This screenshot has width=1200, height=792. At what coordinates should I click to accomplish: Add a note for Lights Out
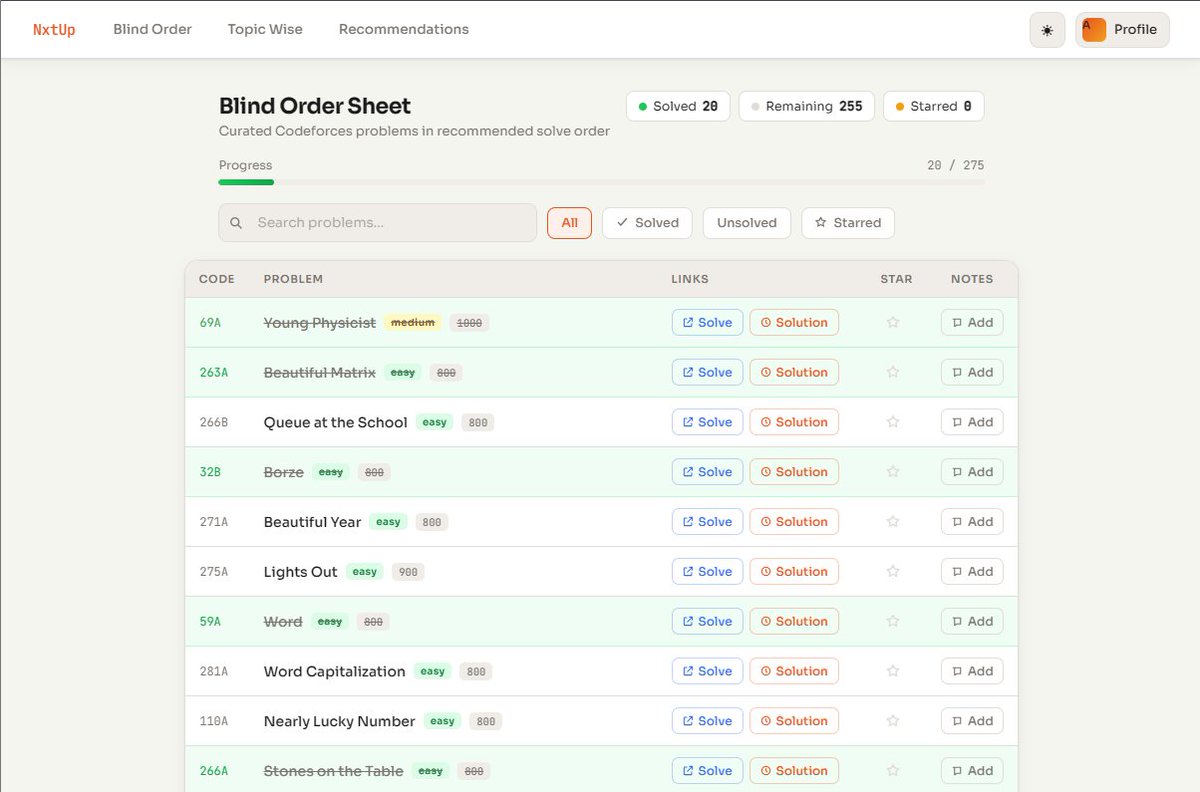(972, 572)
